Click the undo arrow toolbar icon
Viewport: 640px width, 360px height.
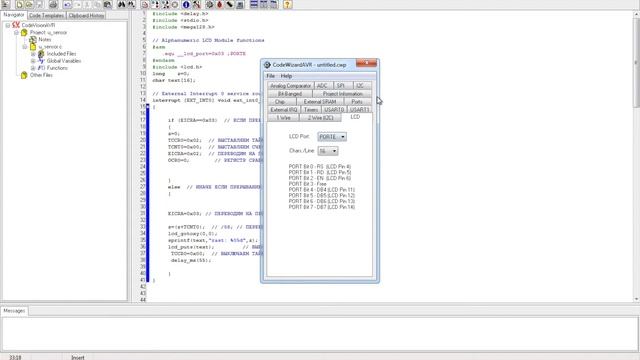point(67,4)
